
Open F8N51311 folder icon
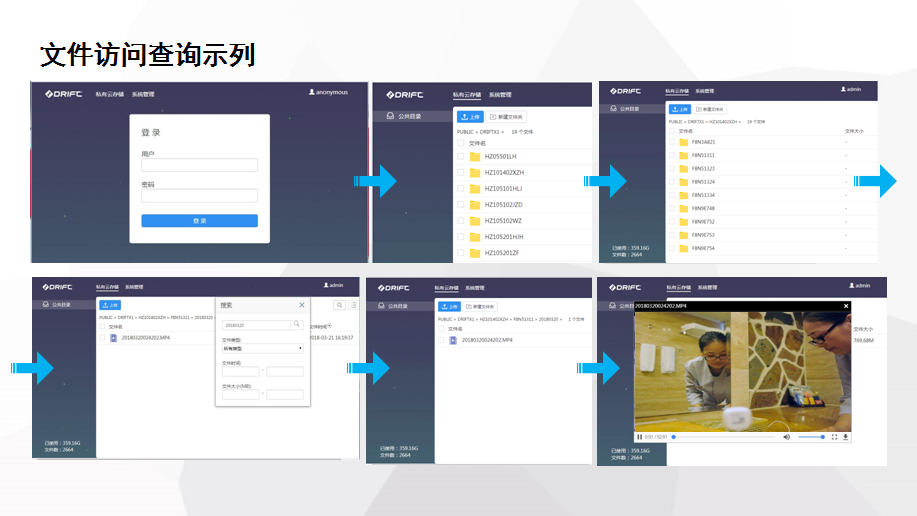[683, 156]
